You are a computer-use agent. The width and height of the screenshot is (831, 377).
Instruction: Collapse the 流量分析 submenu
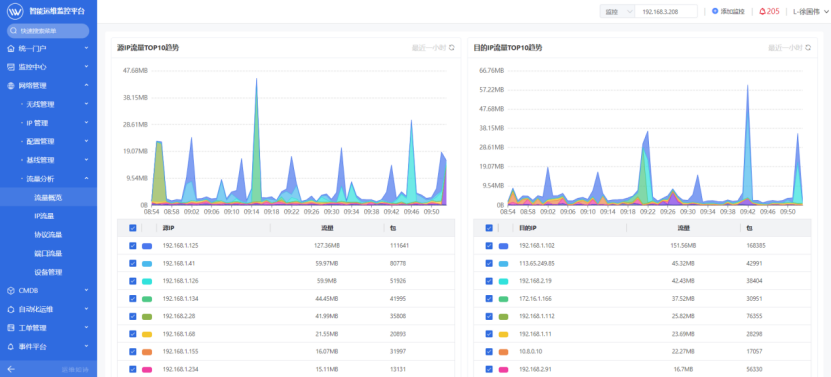point(48,179)
